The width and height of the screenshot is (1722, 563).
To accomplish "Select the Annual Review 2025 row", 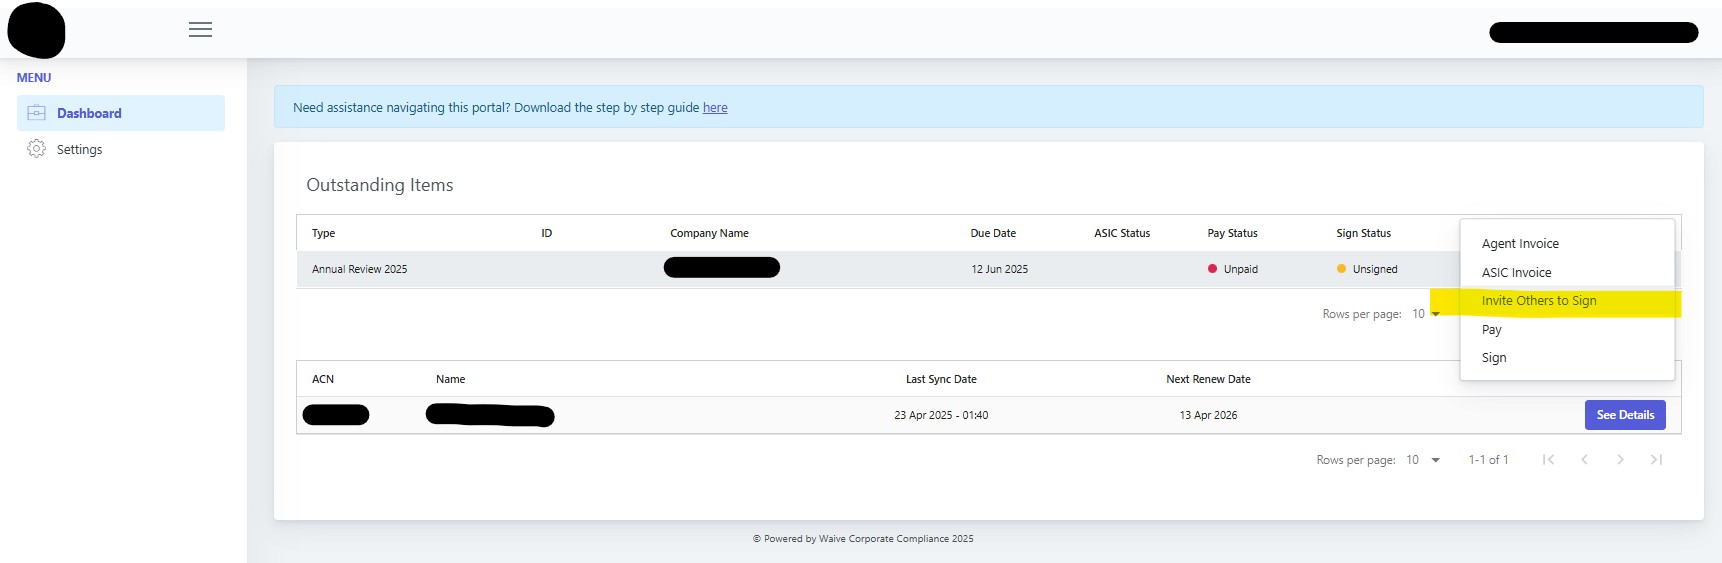I will 880,269.
